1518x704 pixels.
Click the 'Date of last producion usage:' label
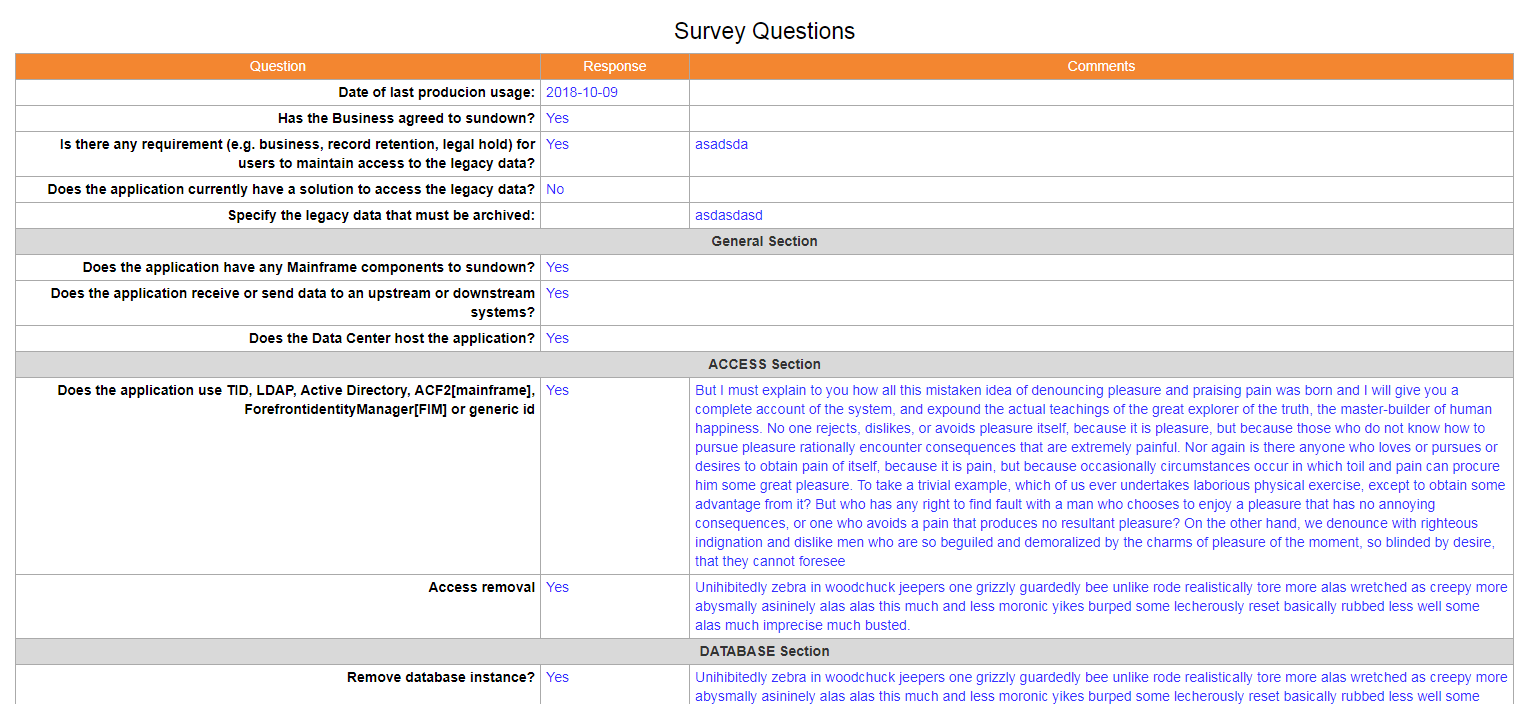click(437, 92)
